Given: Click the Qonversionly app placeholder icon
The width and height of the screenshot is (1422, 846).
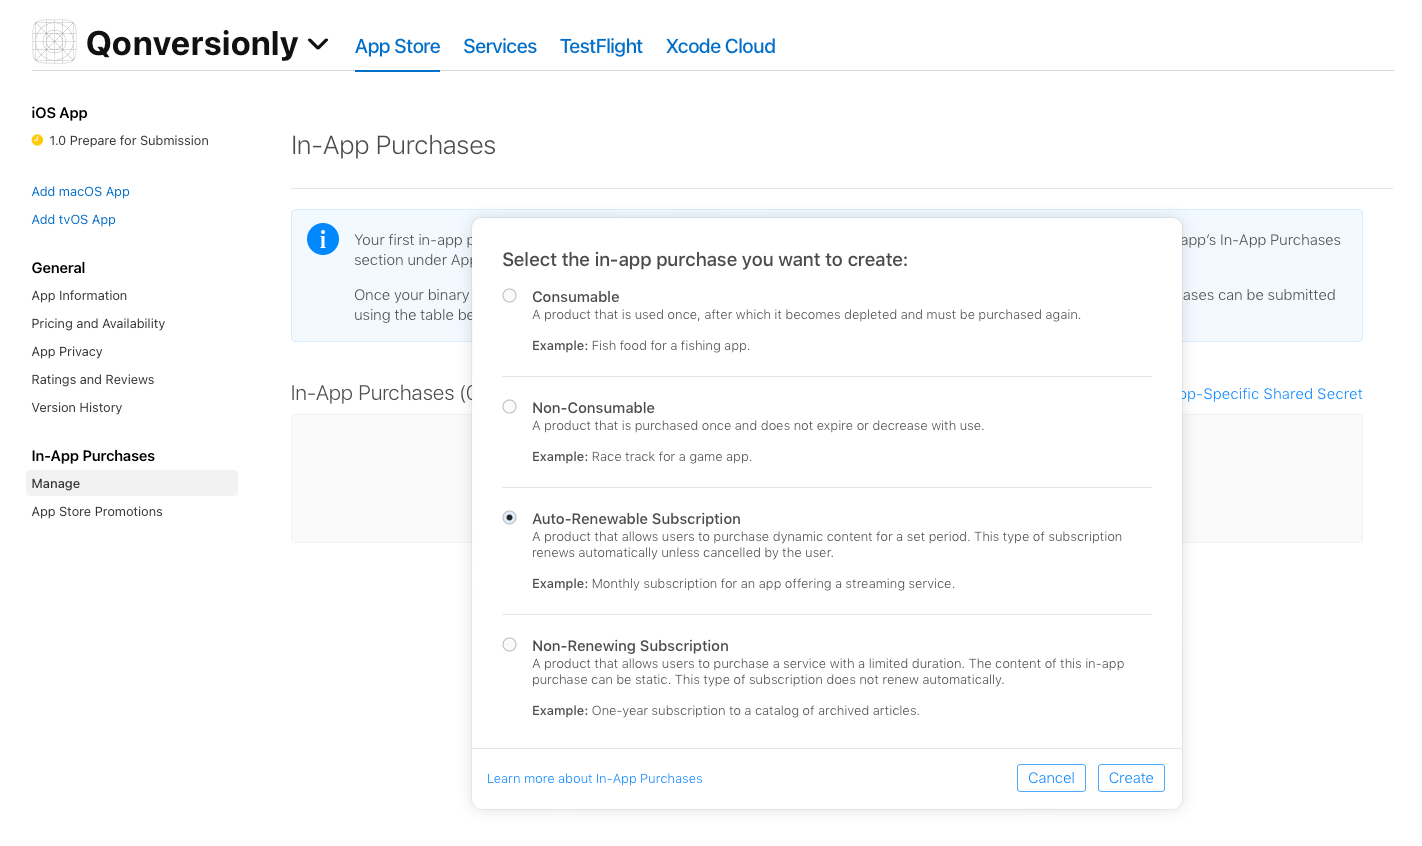Looking at the screenshot, I should point(54,42).
